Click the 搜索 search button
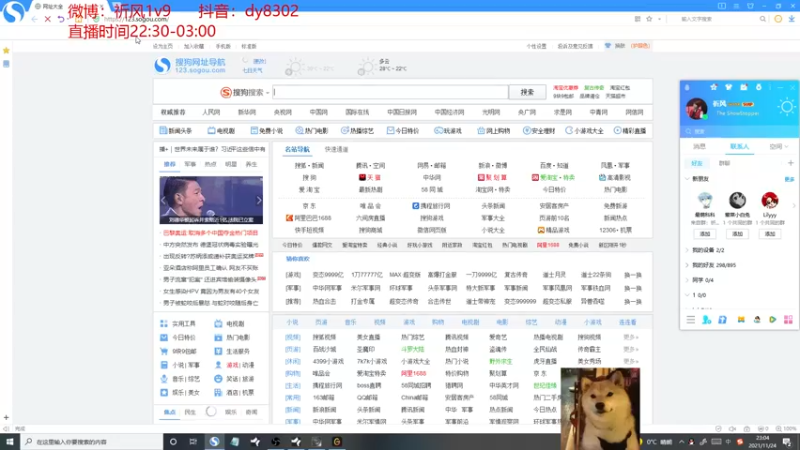 click(527, 92)
